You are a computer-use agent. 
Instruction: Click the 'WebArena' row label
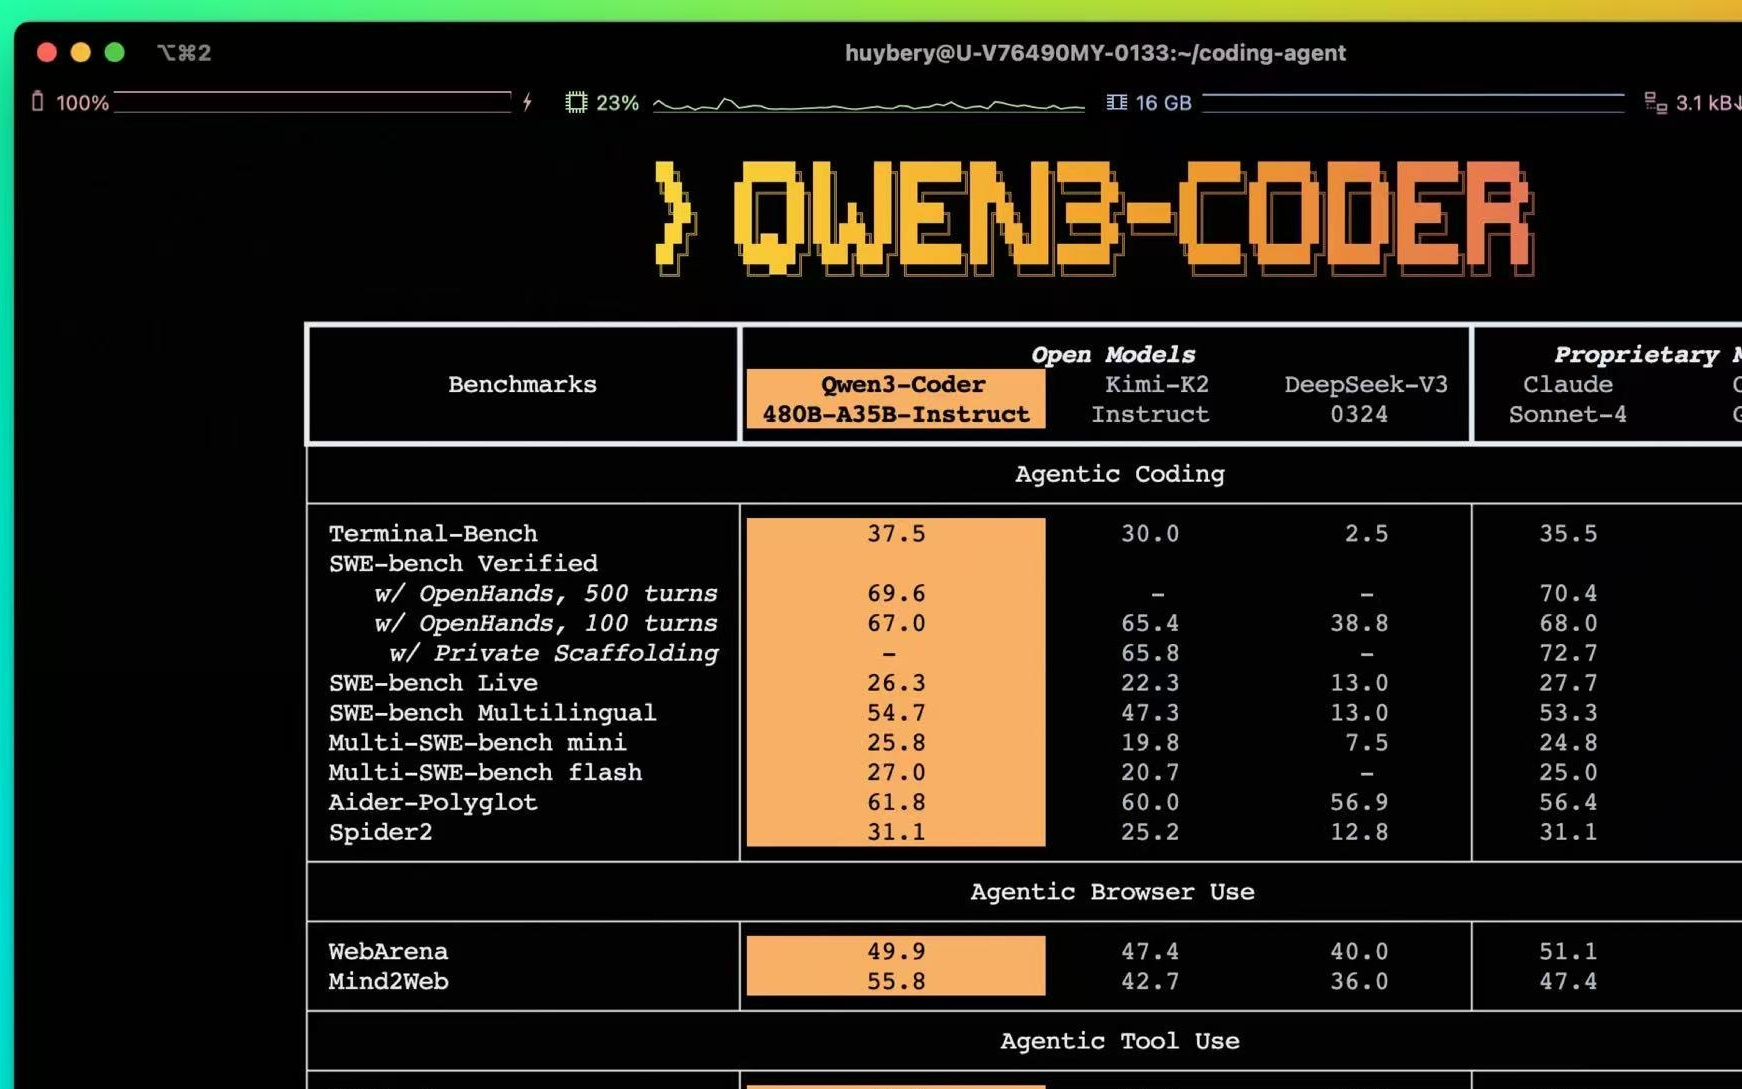click(388, 951)
